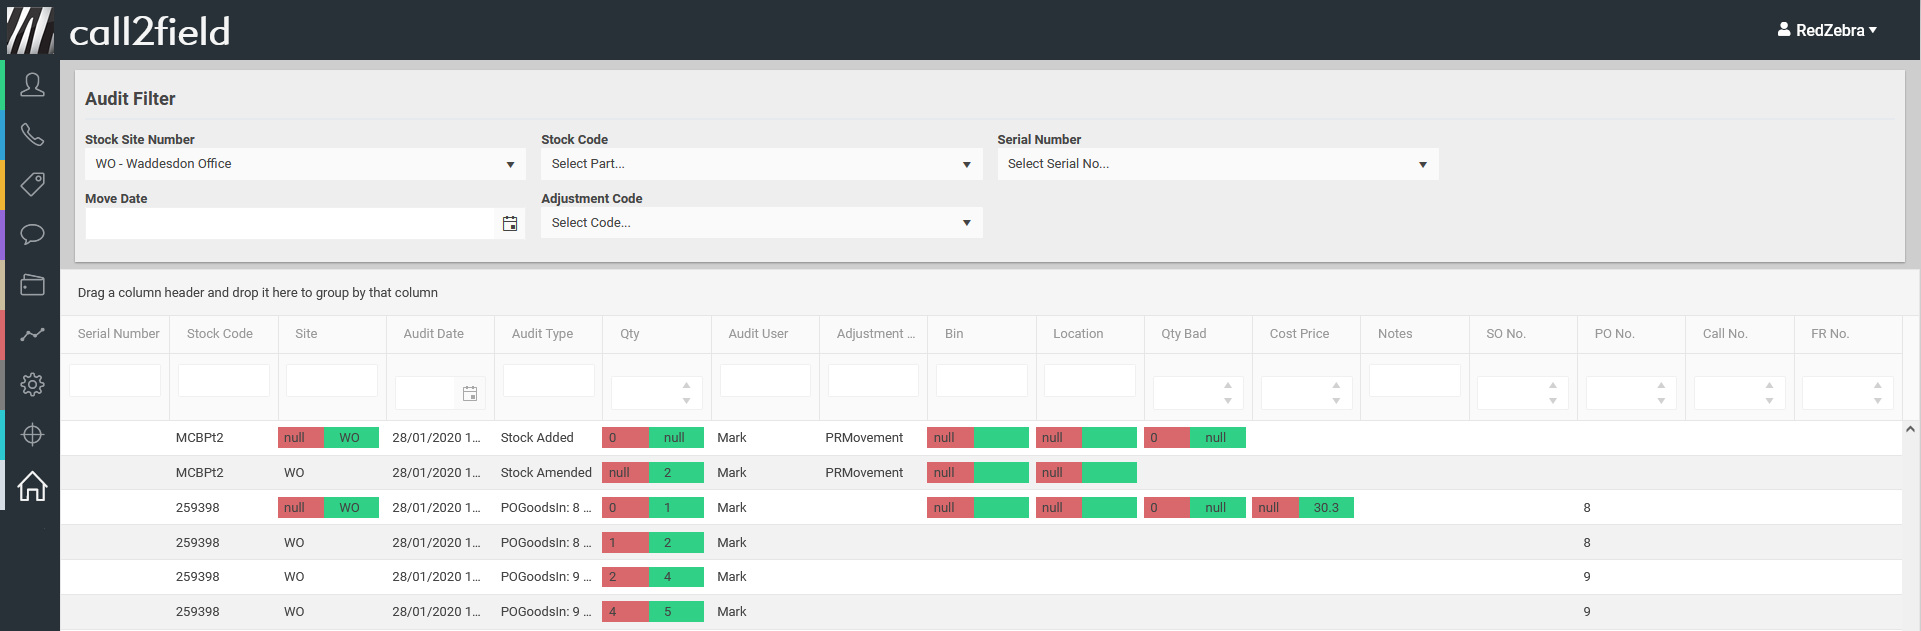Open the user profile sidebar icon

point(32,85)
